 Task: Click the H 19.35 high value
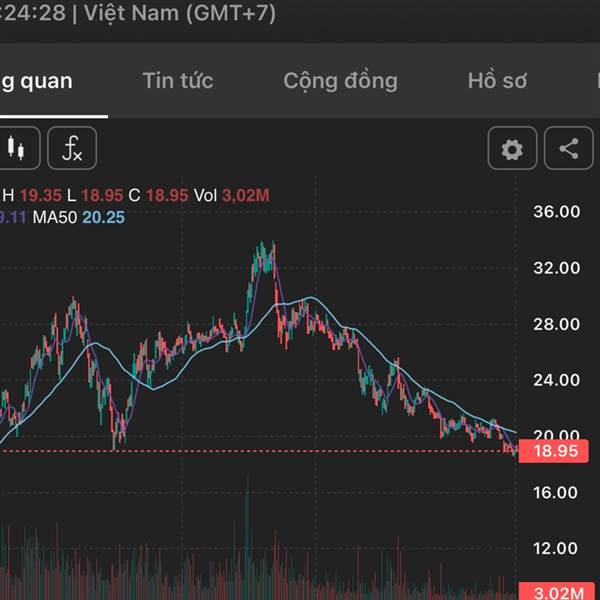pos(32,196)
